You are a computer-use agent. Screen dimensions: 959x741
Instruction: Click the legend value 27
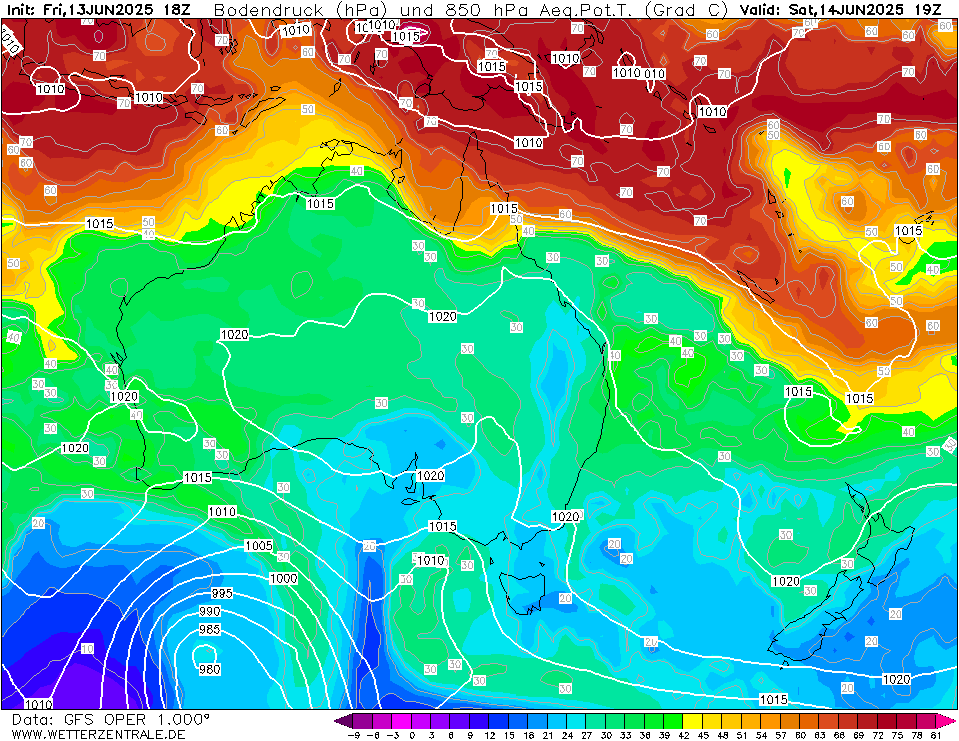pyautogui.click(x=586, y=735)
